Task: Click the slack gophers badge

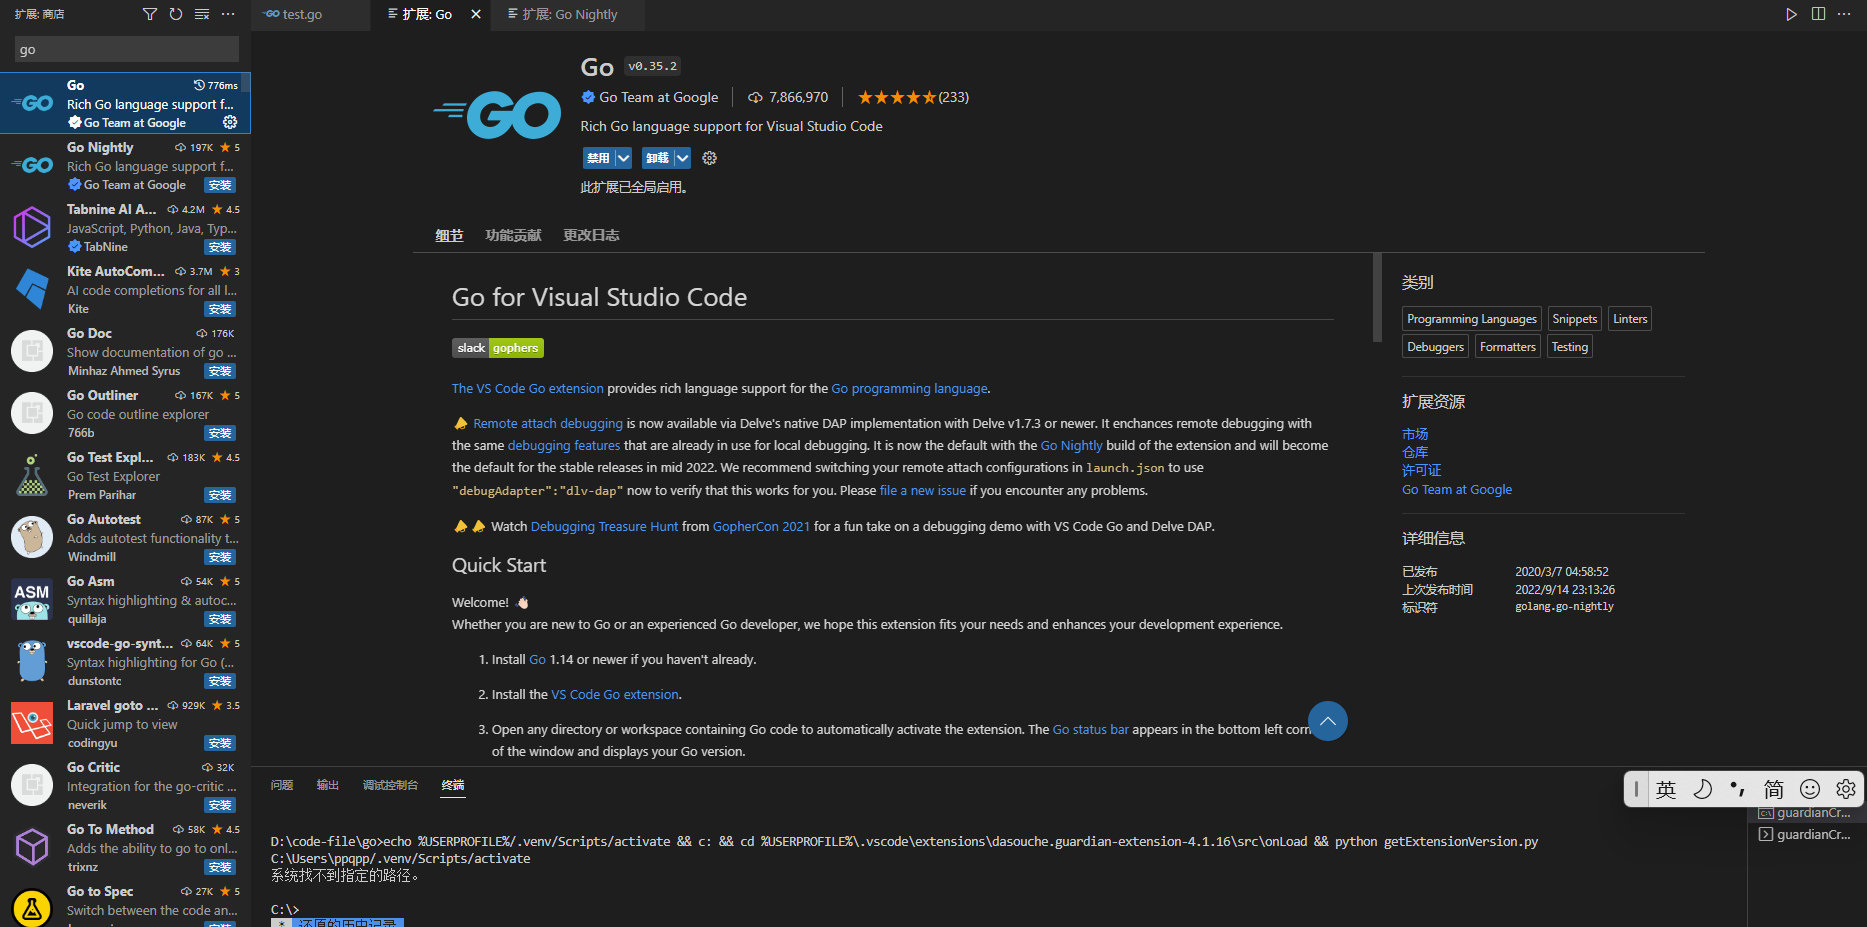Action: [x=498, y=348]
